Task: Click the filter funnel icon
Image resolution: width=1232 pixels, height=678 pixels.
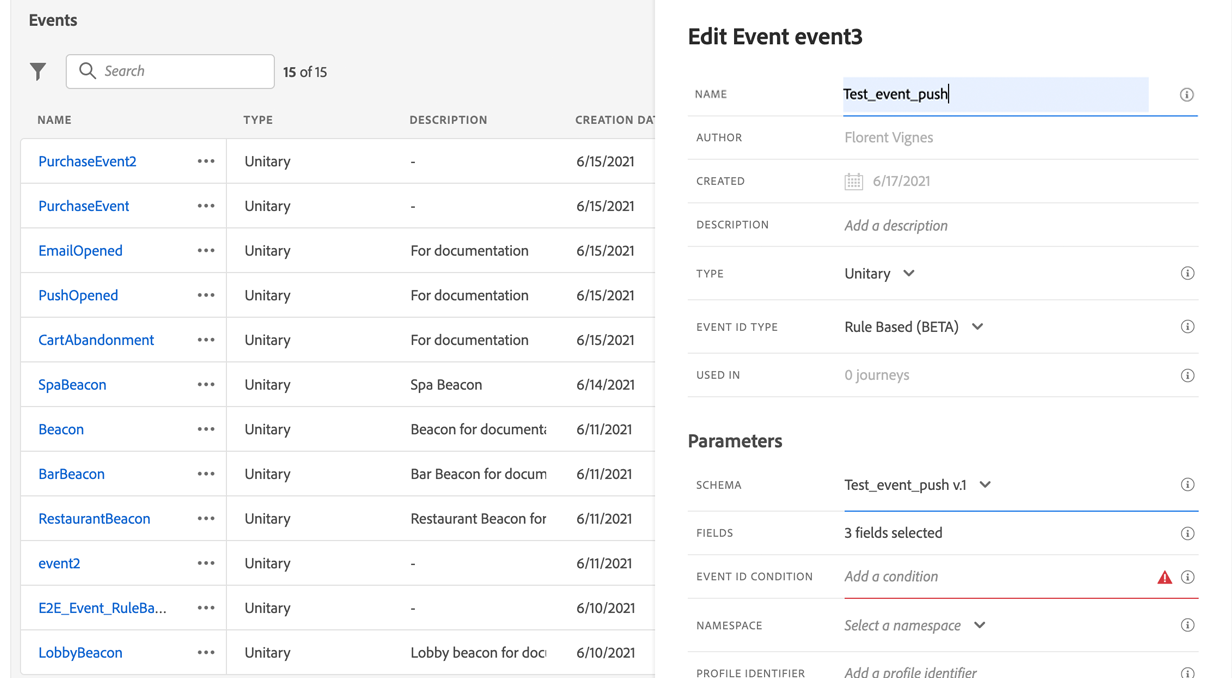Action: 38,71
